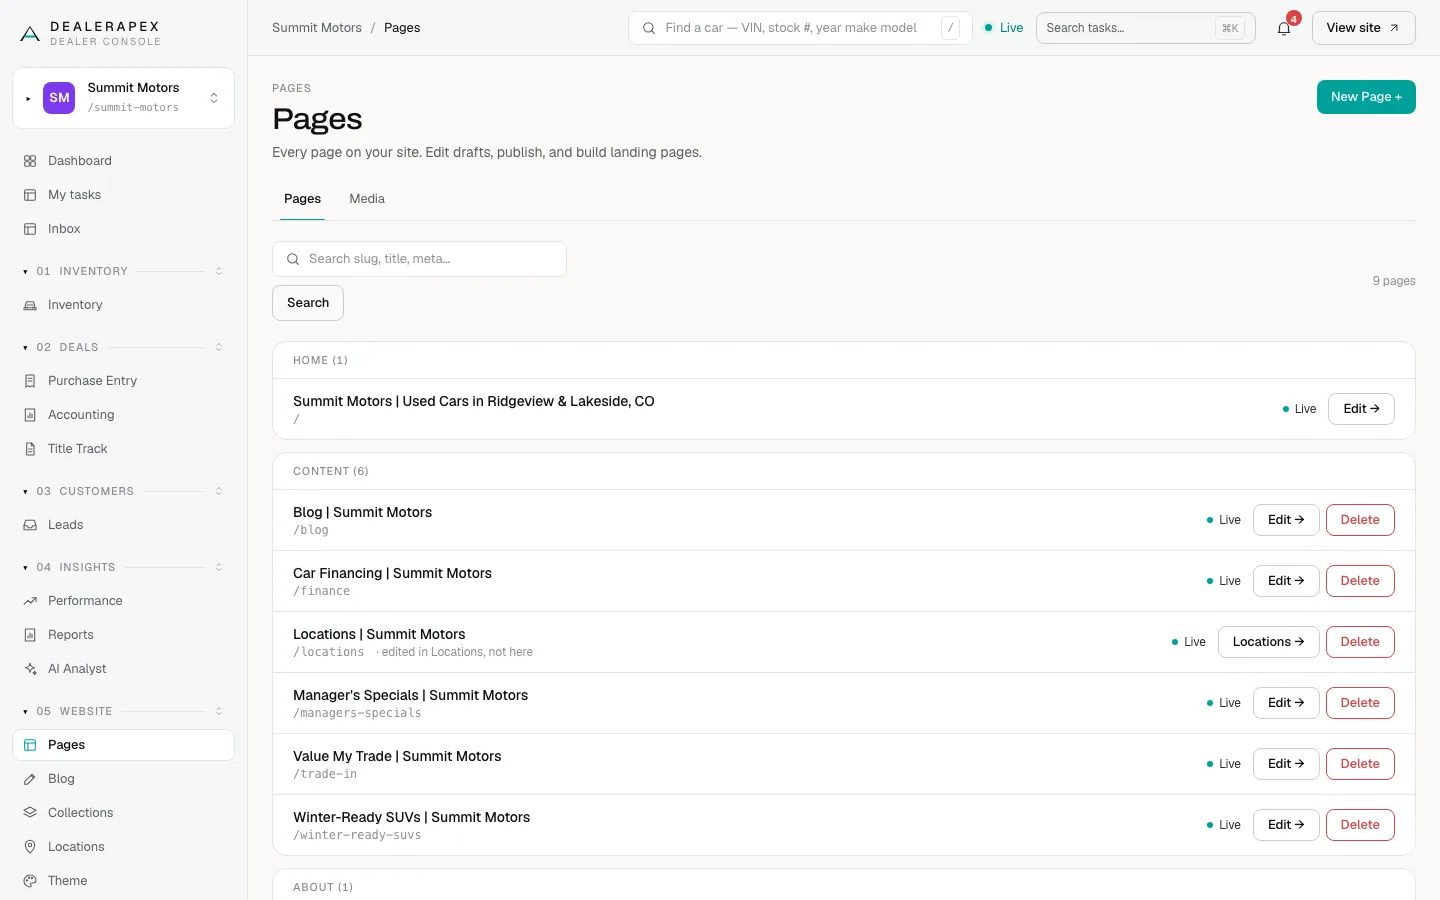Click the Reports sidebar icon
1440x900 pixels.
point(30,635)
